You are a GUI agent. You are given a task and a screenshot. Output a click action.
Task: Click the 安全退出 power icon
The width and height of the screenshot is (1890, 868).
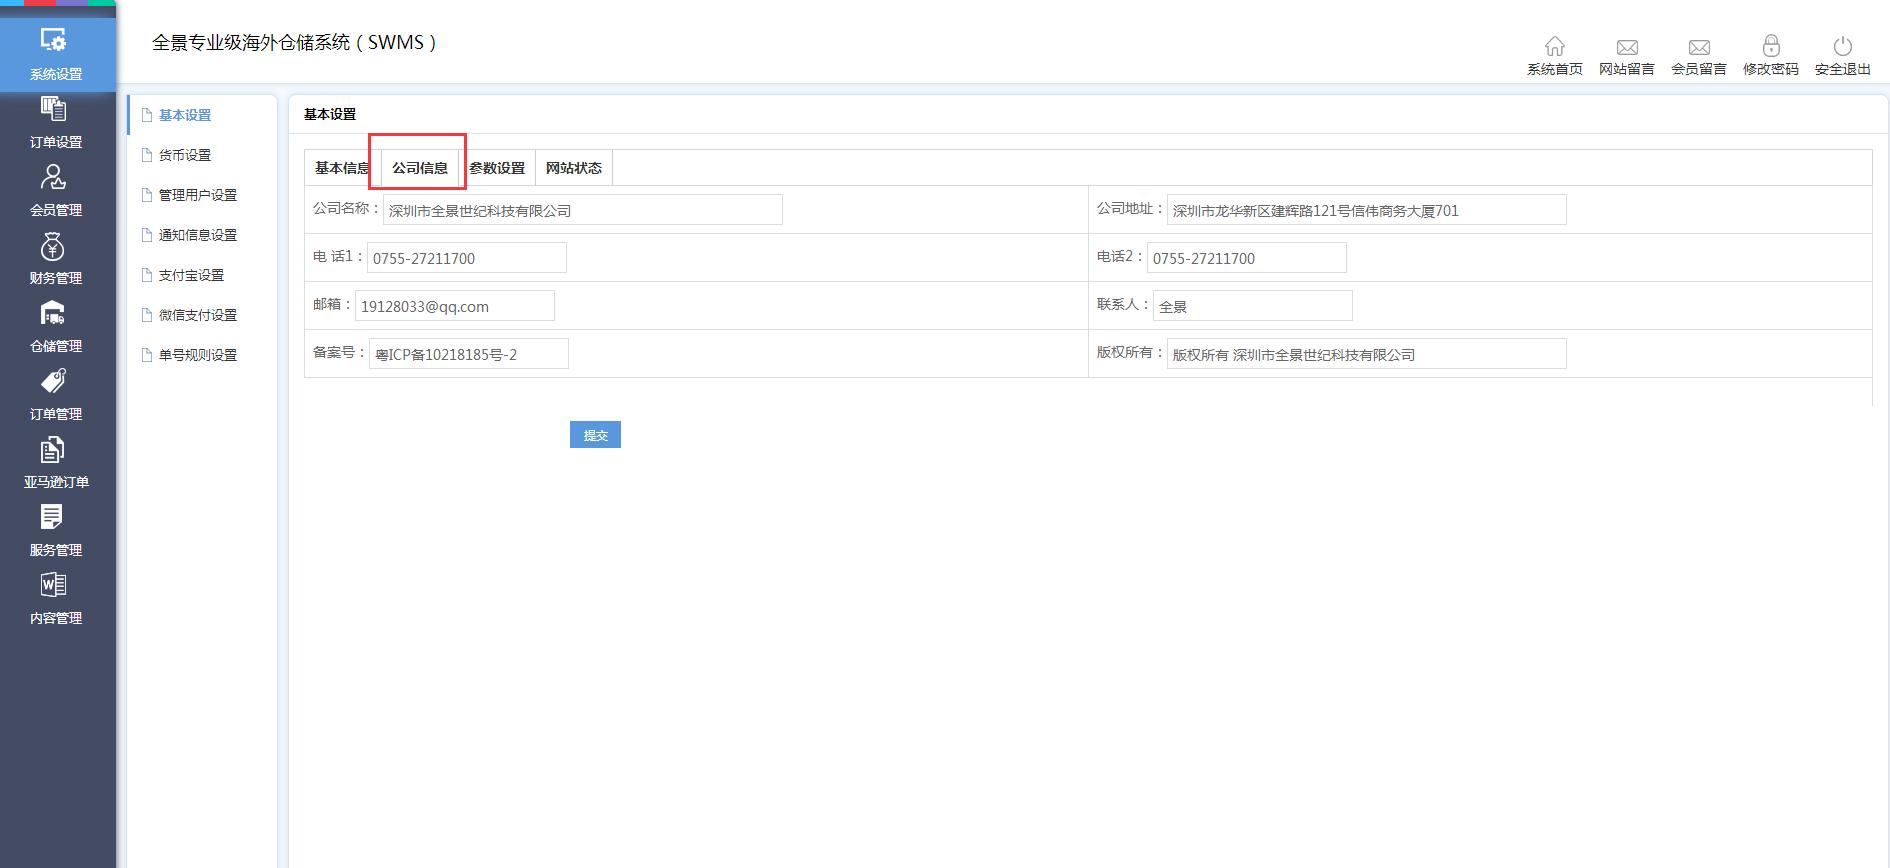tap(1842, 47)
